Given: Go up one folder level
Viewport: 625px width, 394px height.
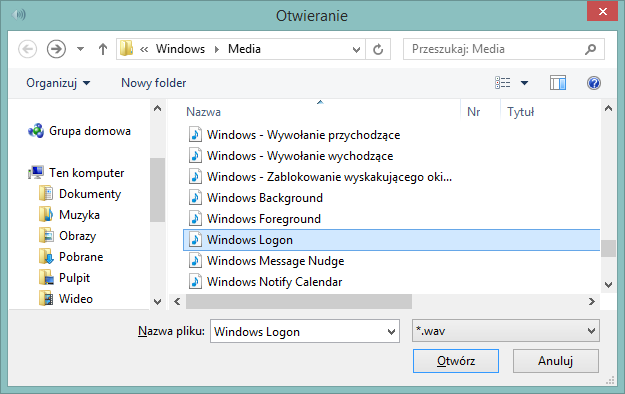Looking at the screenshot, I should coord(103,49).
